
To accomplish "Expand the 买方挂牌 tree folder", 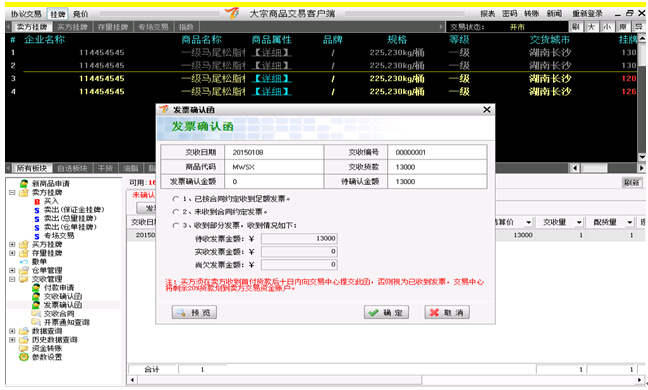I will pyautogui.click(x=12, y=245).
